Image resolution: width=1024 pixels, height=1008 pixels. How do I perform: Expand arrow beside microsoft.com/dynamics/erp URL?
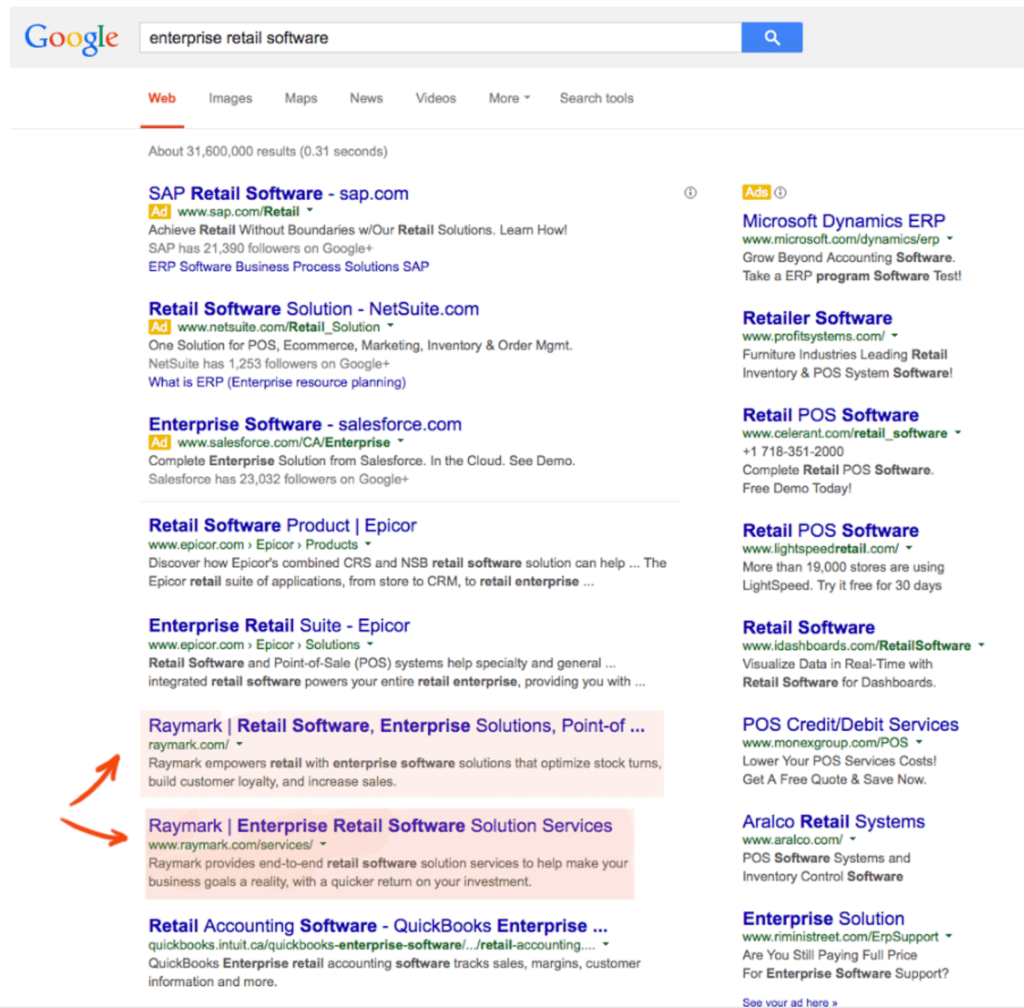[x=950, y=238]
